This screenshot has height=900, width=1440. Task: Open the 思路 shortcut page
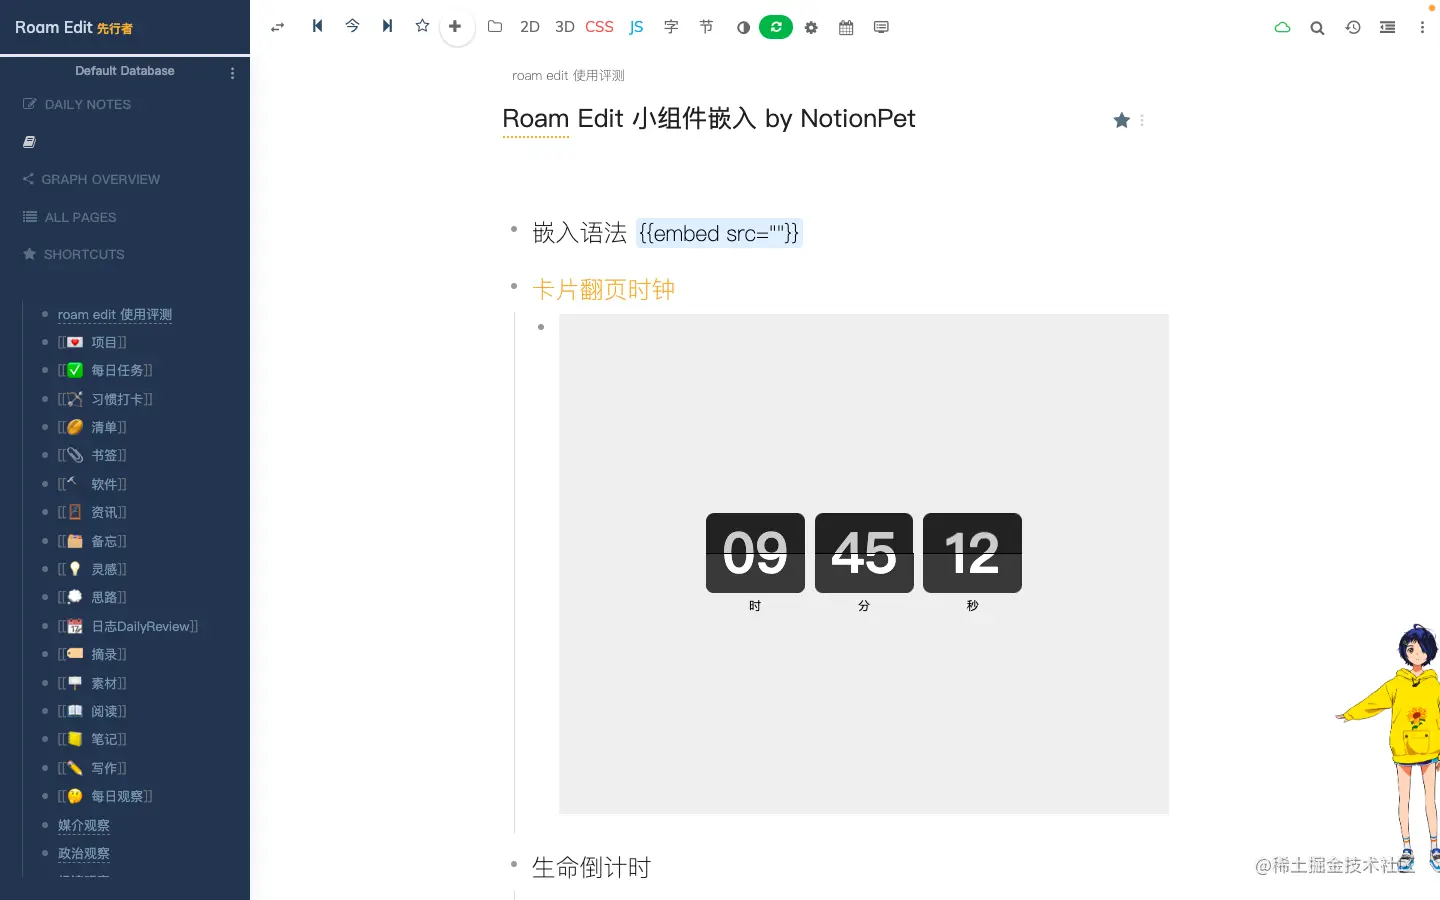click(92, 597)
